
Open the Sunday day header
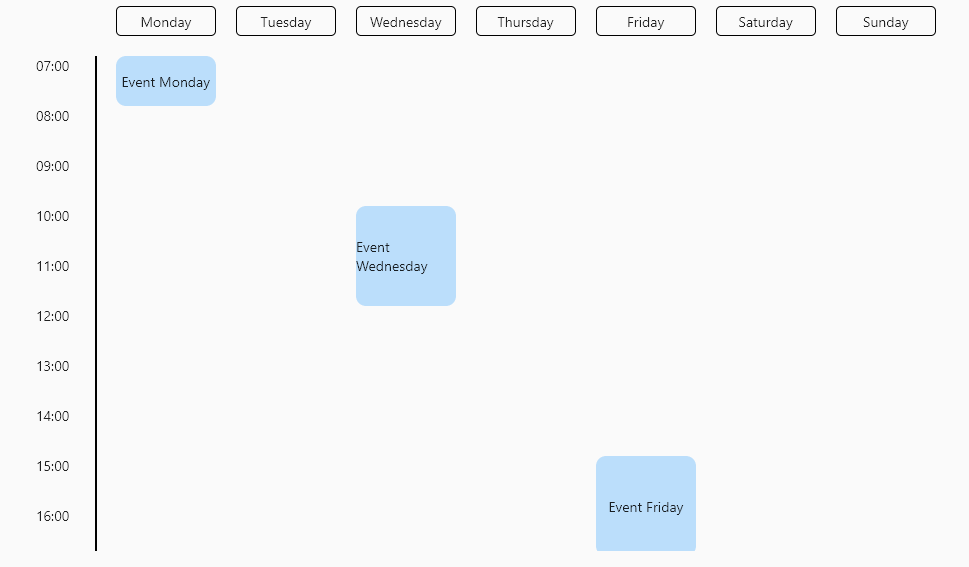pyautogui.click(x=886, y=22)
